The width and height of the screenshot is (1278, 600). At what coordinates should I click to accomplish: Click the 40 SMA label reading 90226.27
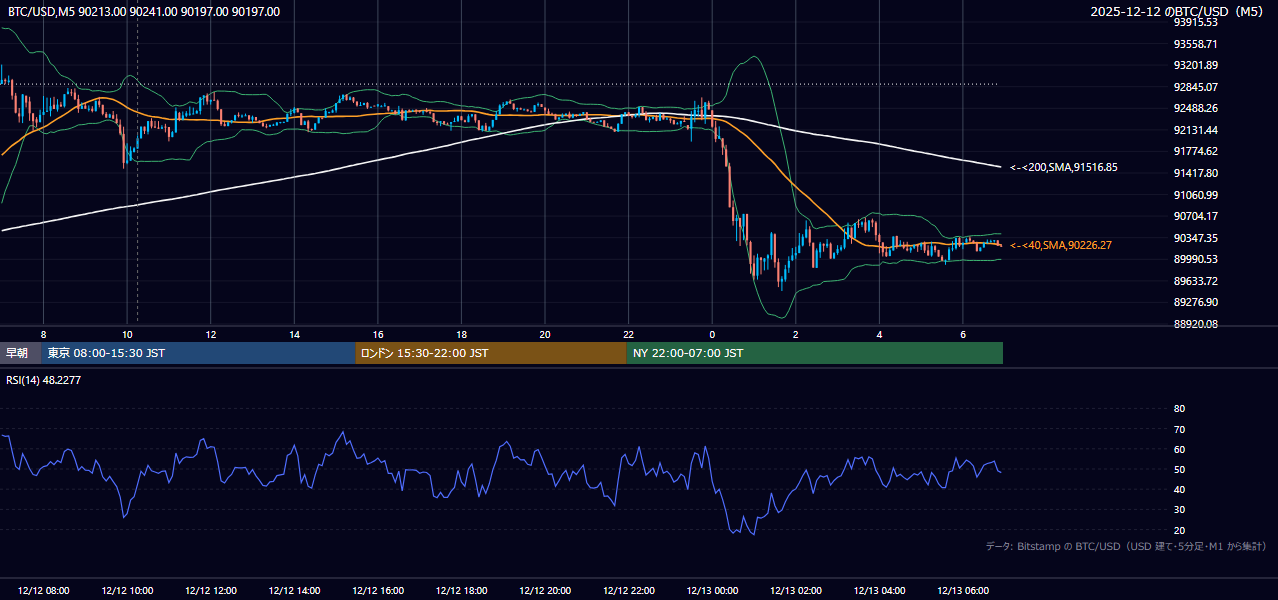[x=1061, y=245]
